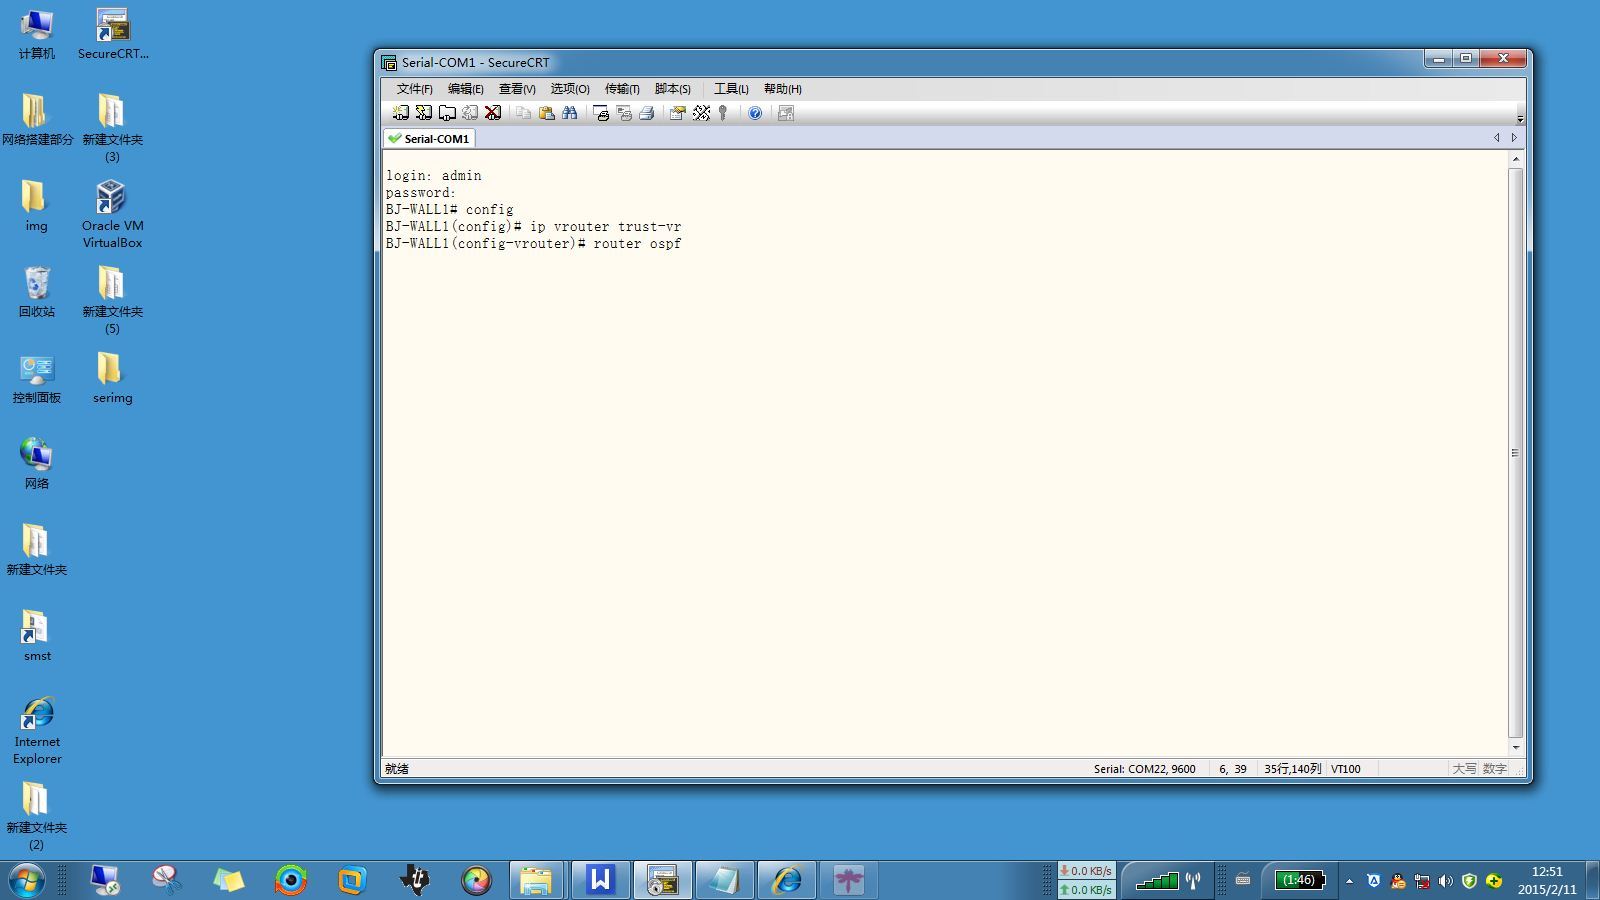Click the Connect in Tab icon
The image size is (1600, 900).
point(447,113)
